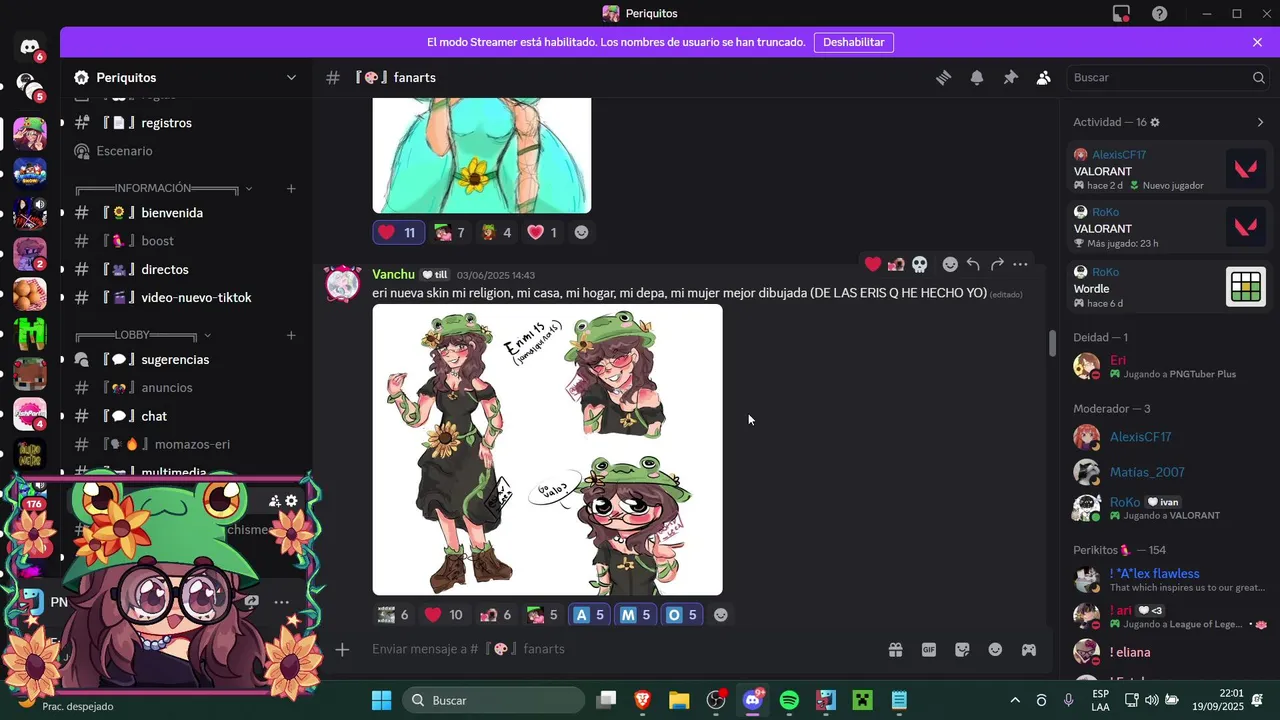Open Spotify from the taskbar
Image resolution: width=1280 pixels, height=720 pixels.
[789, 700]
